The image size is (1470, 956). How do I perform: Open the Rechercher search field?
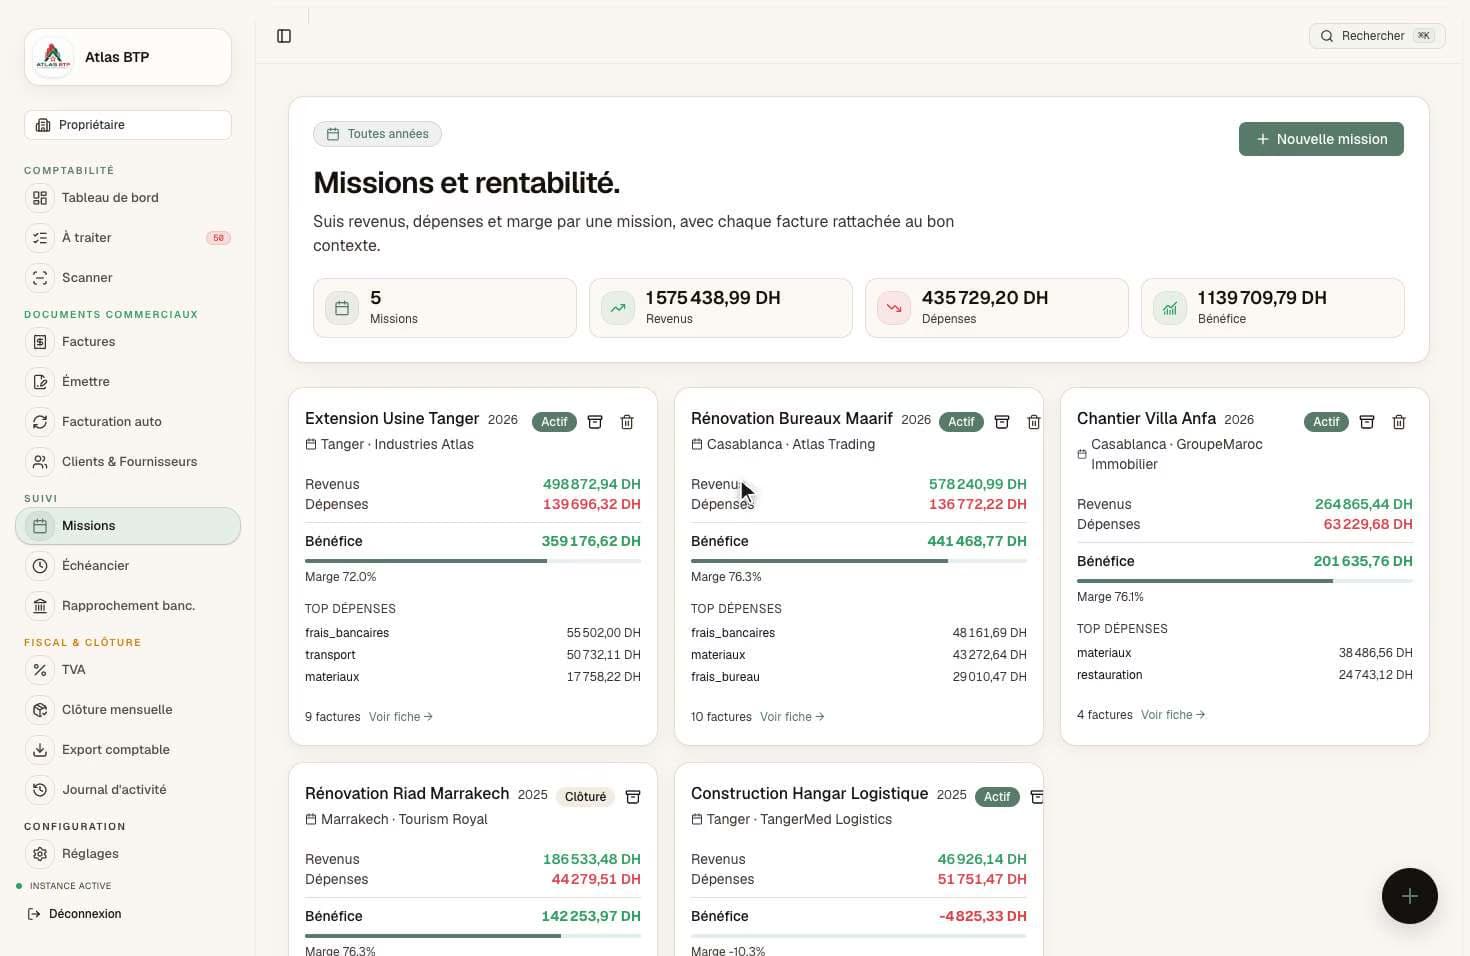click(x=1377, y=36)
